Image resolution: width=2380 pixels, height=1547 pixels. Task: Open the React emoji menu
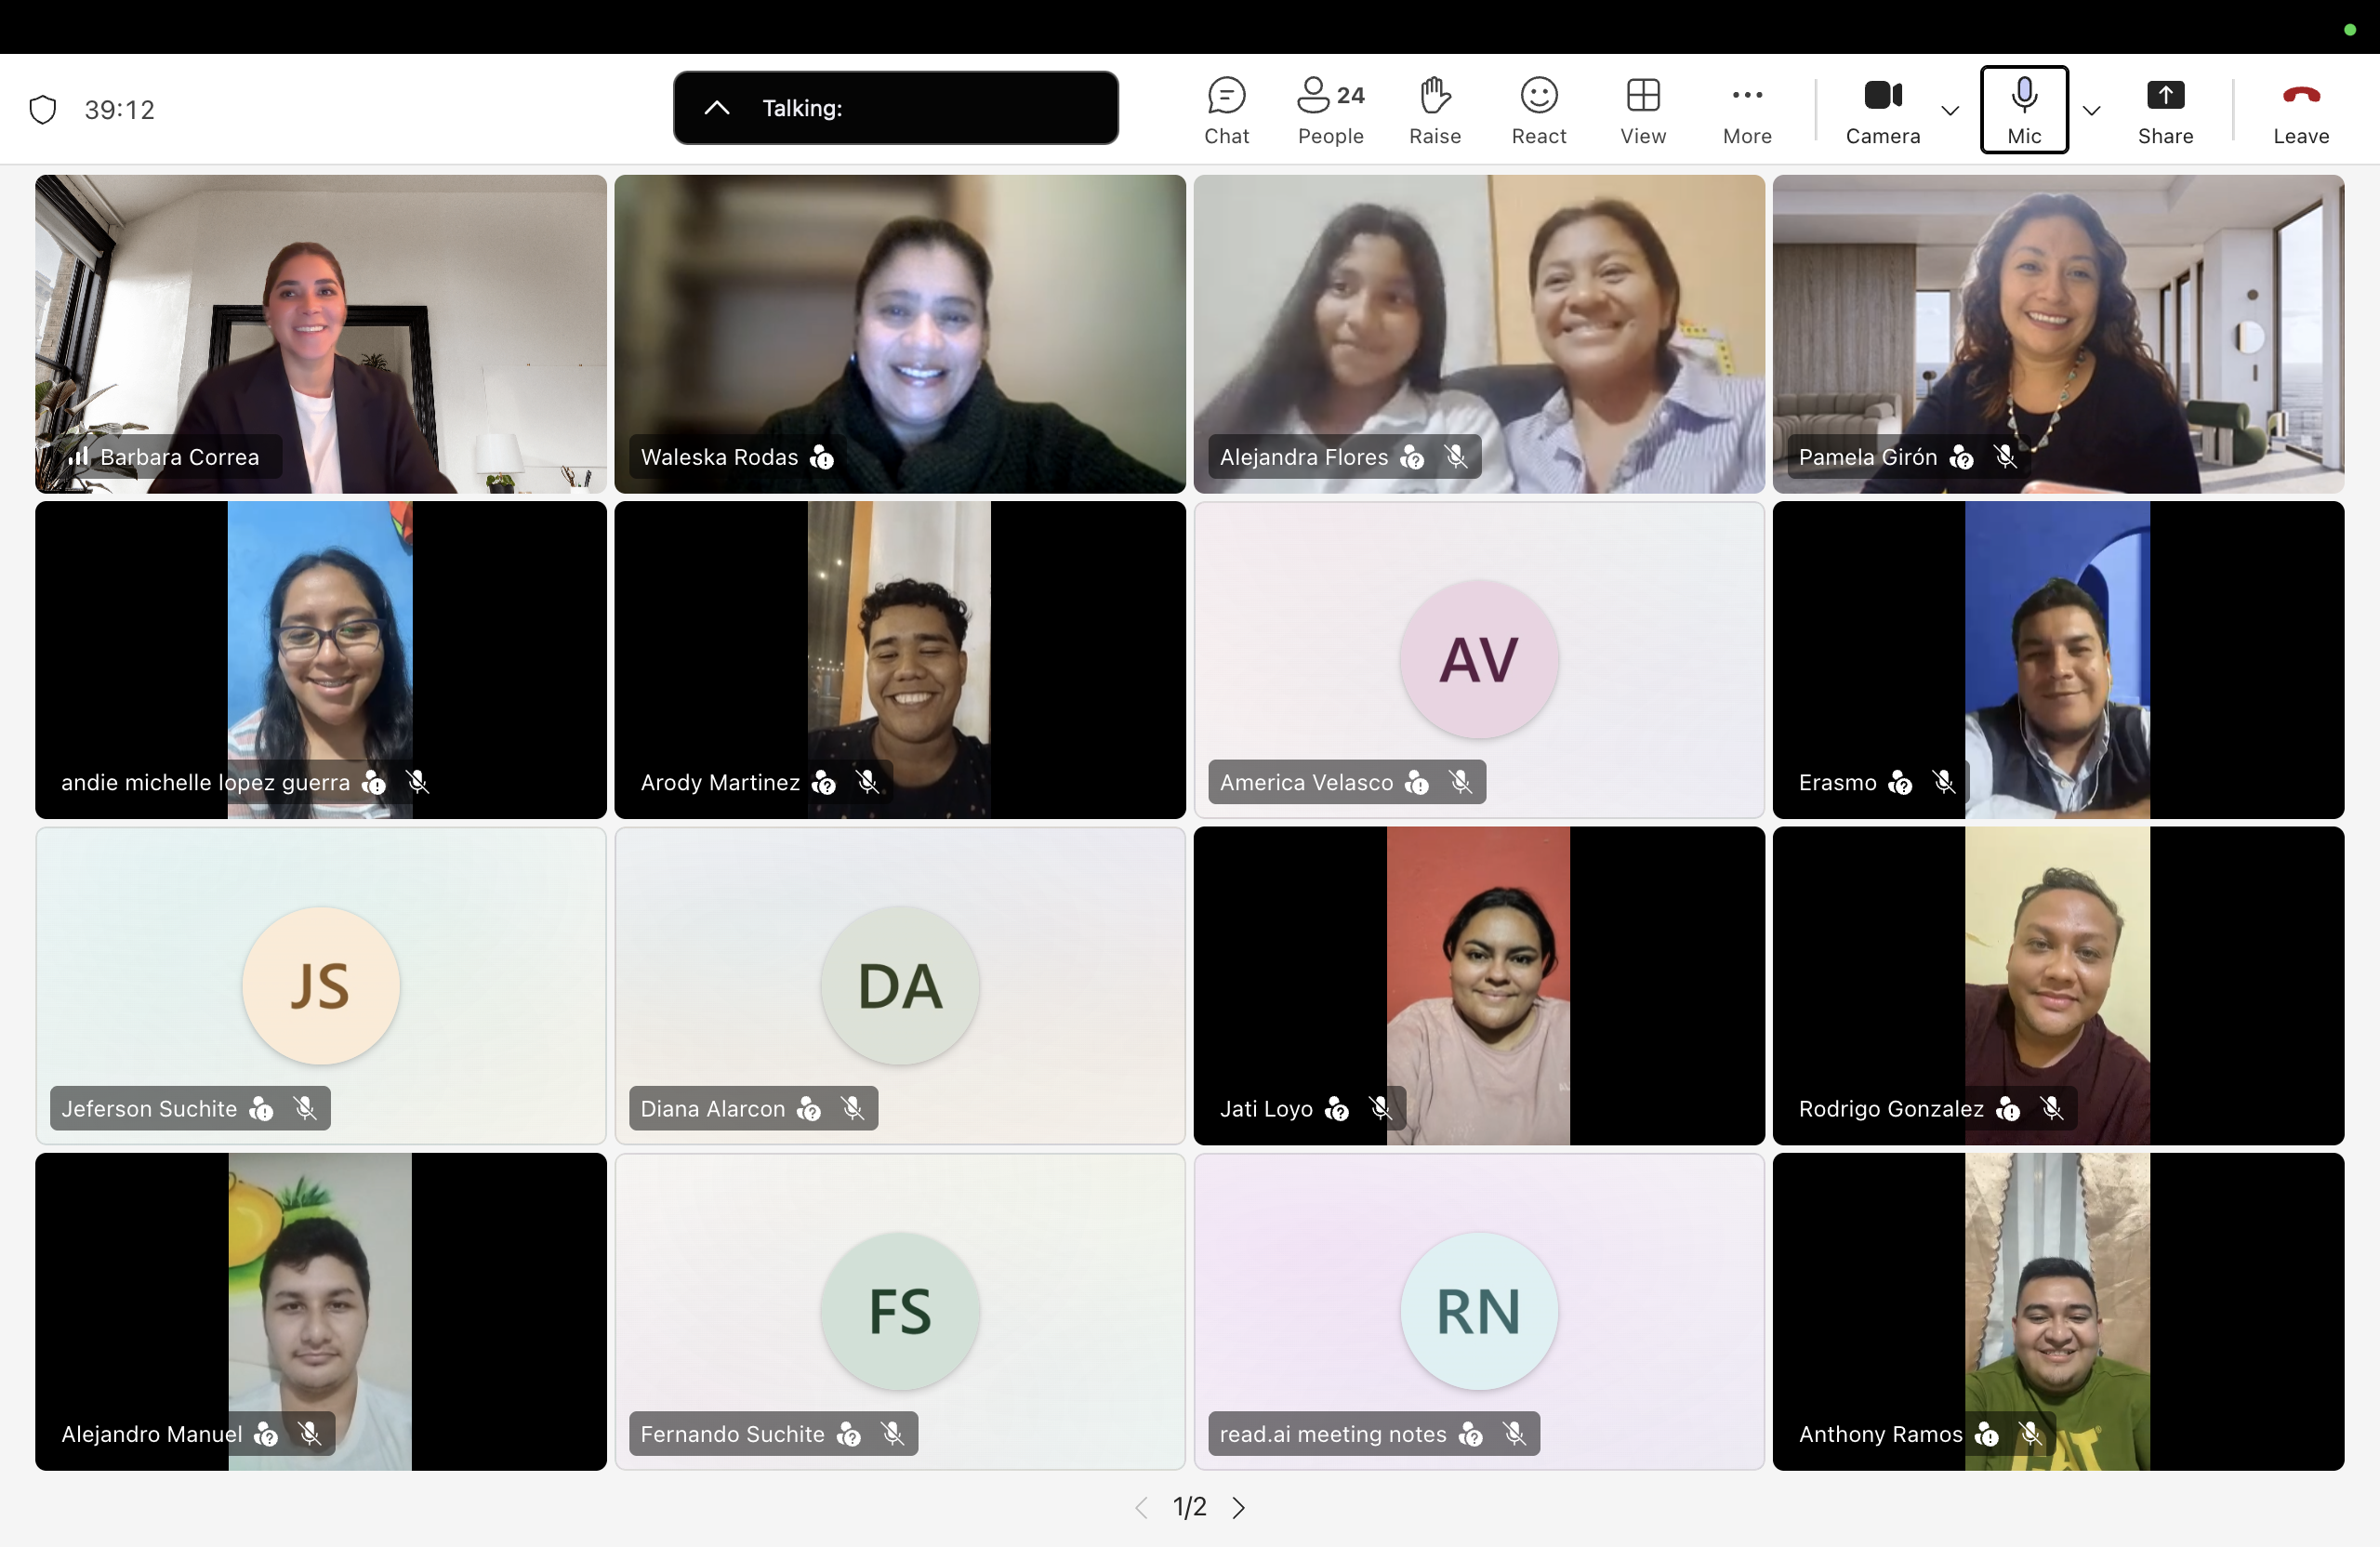pos(1538,110)
